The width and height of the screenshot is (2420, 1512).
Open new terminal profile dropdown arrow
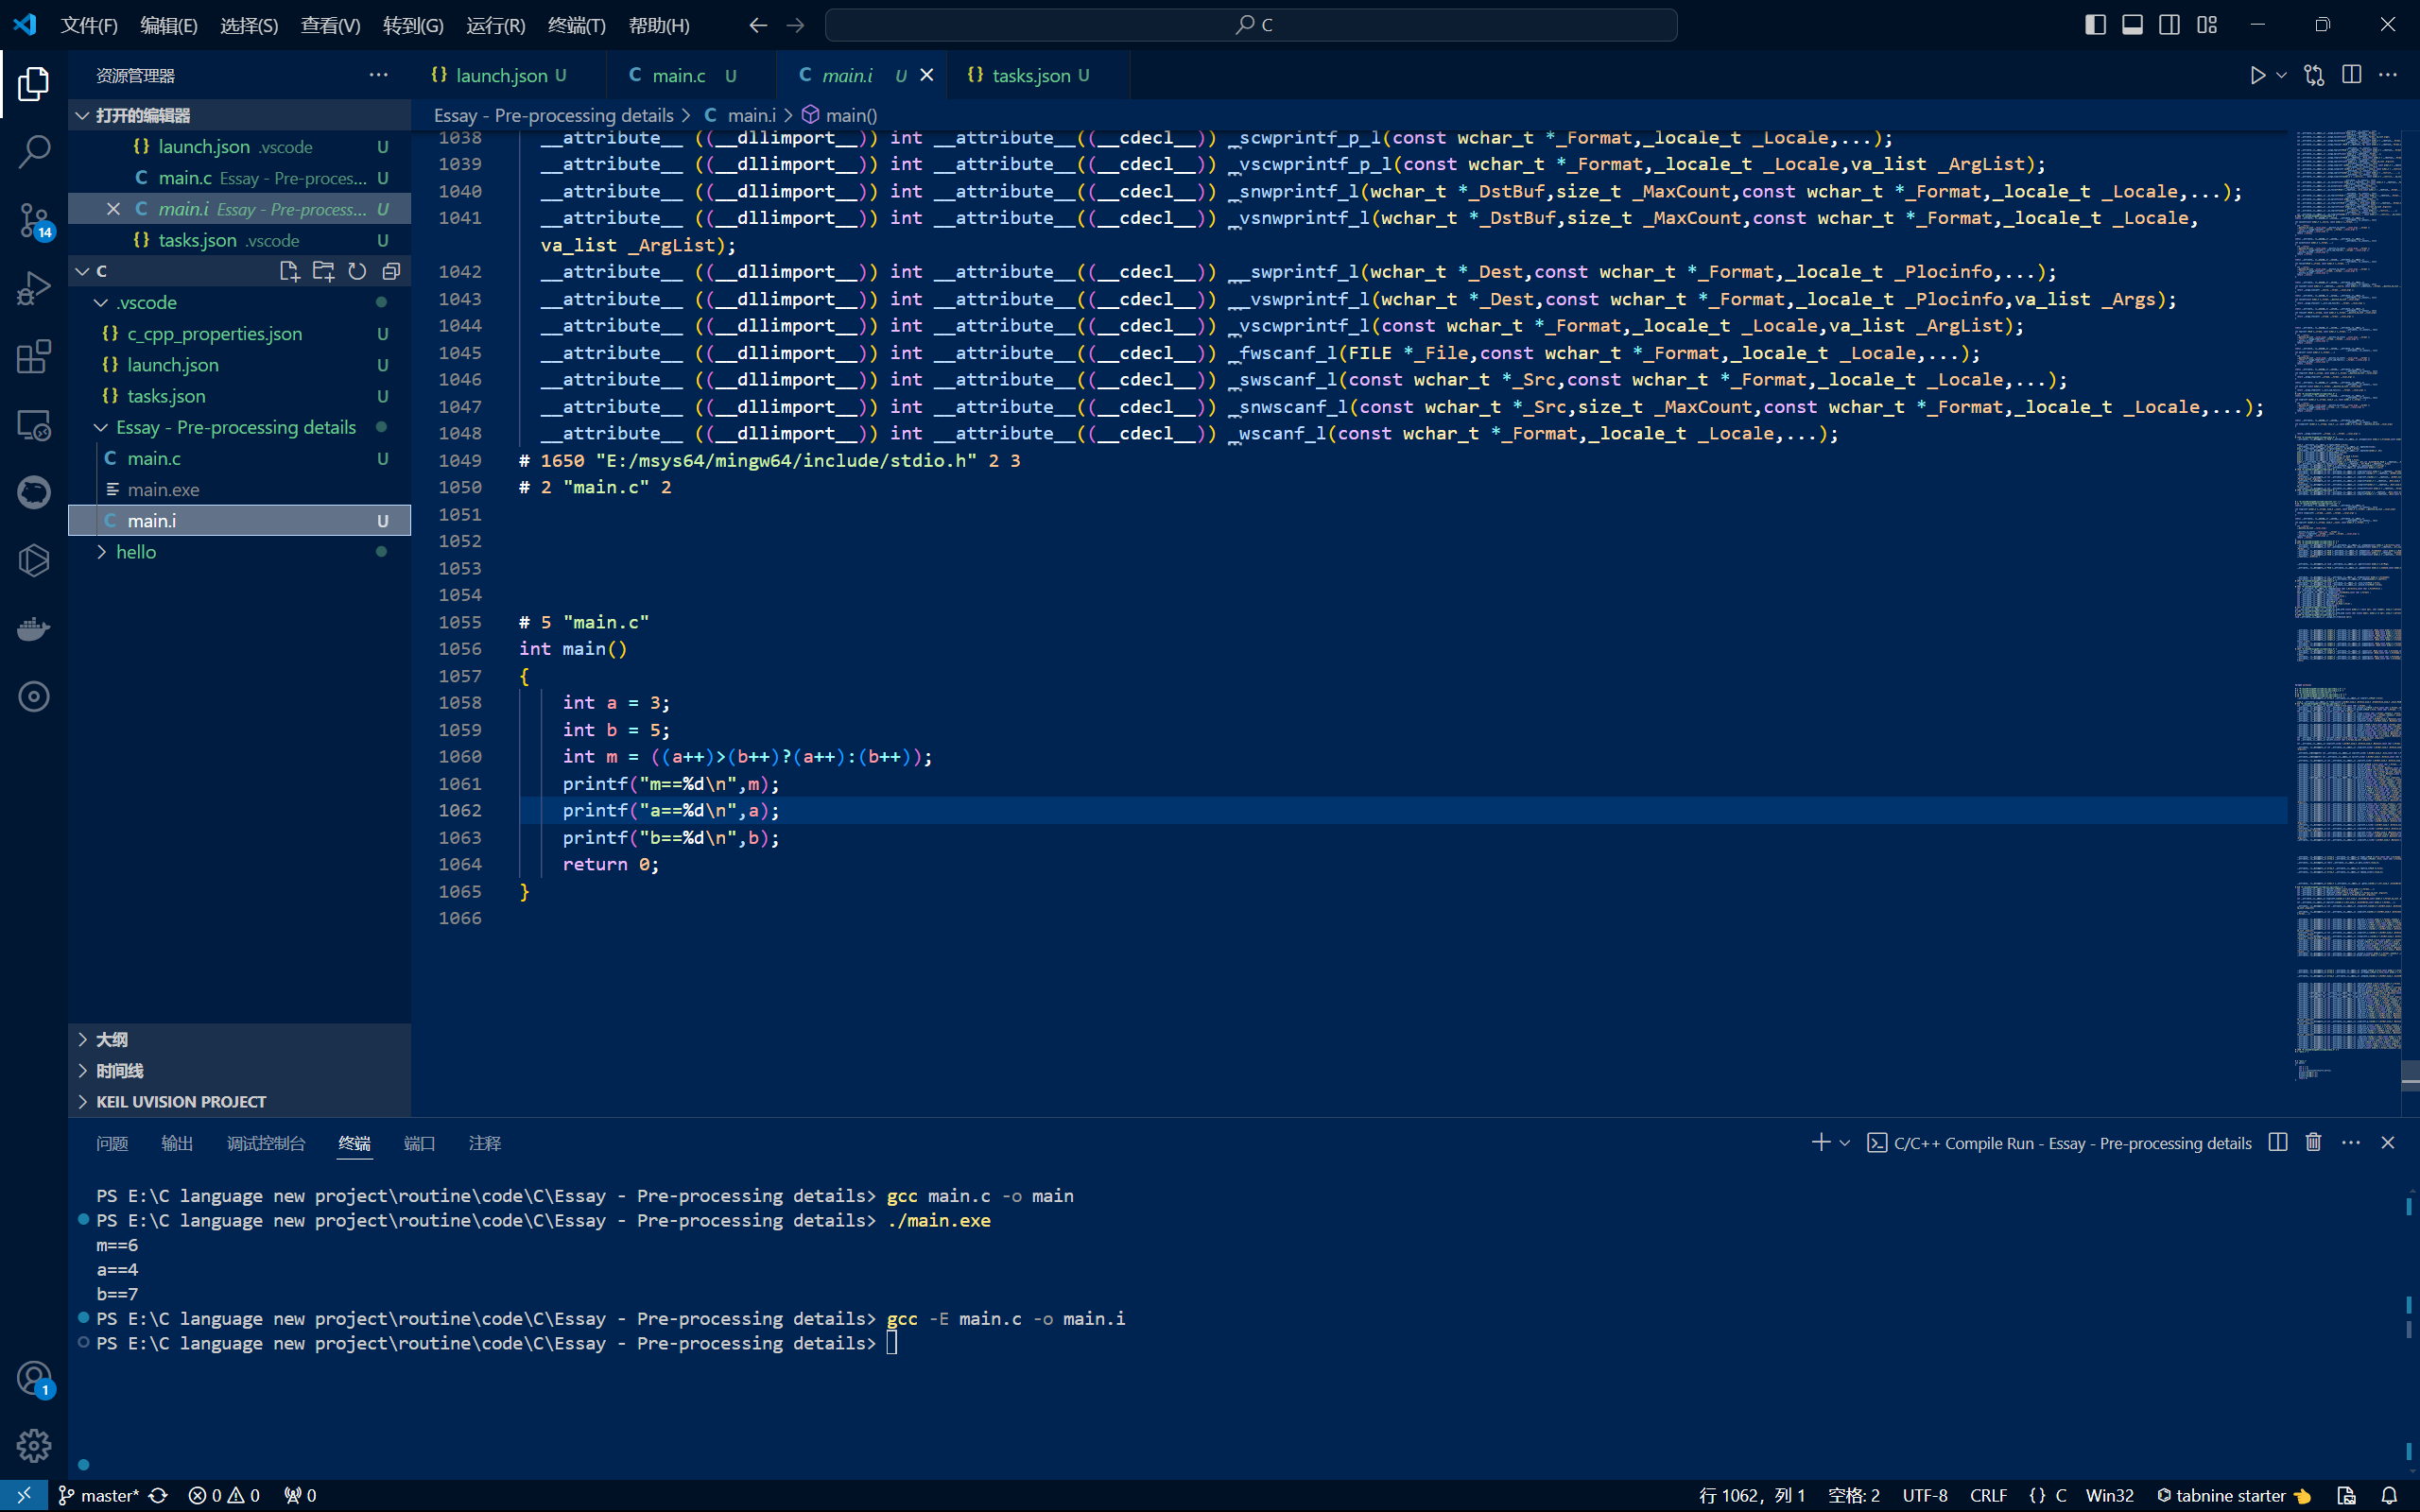click(x=1845, y=1142)
